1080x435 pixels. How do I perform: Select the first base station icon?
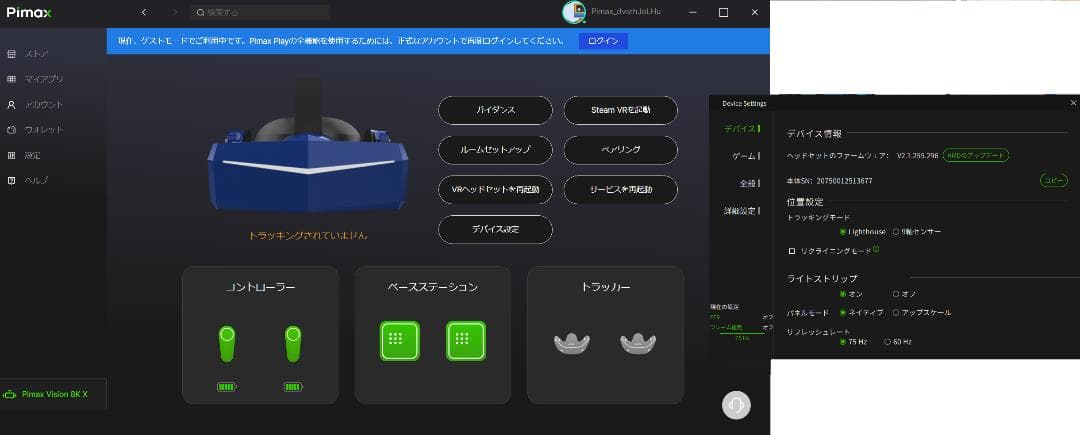399,341
